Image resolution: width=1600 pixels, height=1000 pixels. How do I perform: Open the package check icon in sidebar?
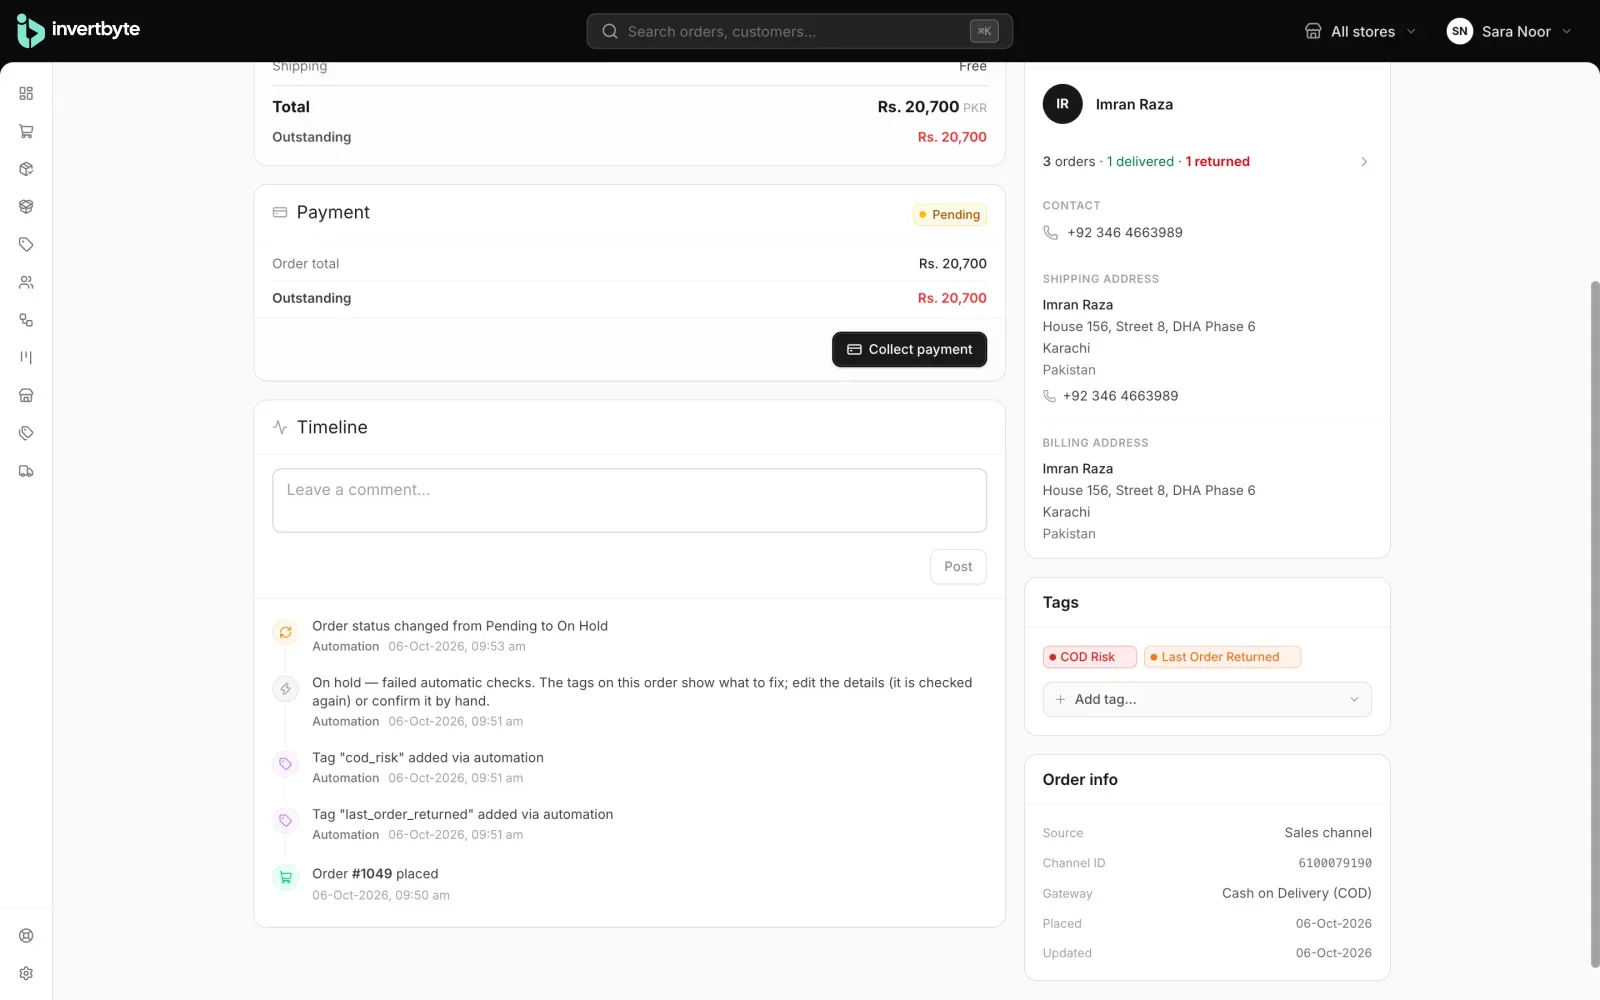tap(26, 169)
